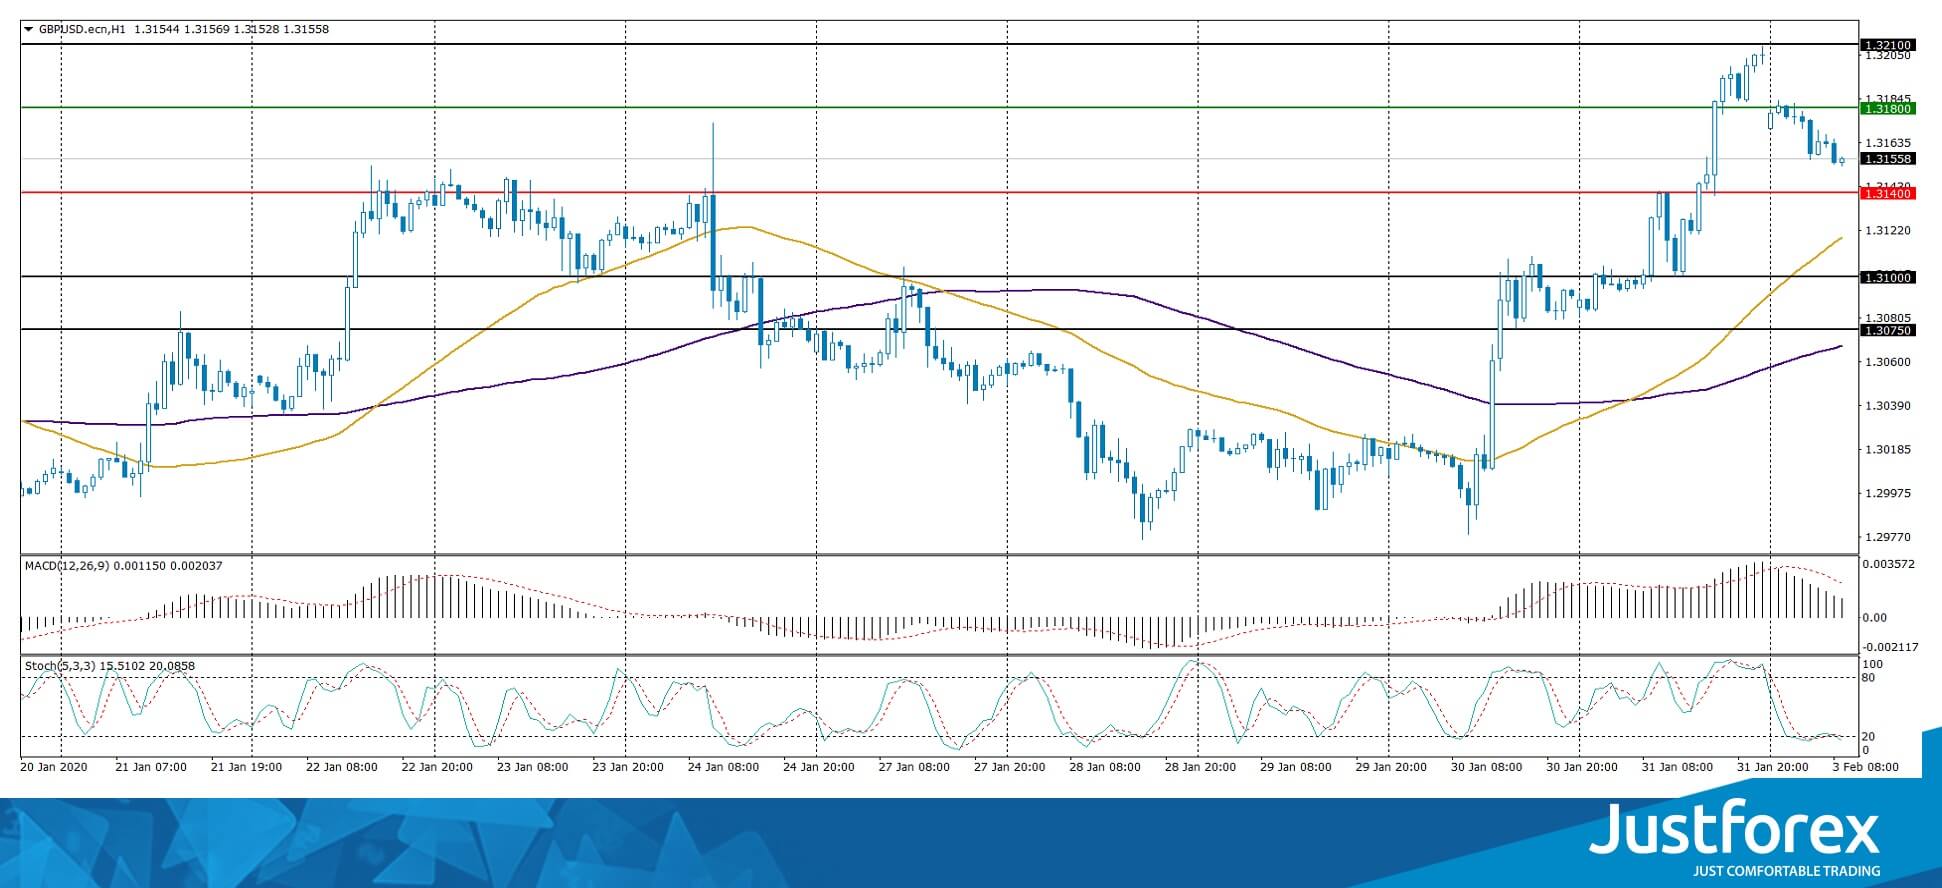Click the 29 Jan 20:00 time label
Viewport: 1942px width, 888px height.
click(1391, 767)
